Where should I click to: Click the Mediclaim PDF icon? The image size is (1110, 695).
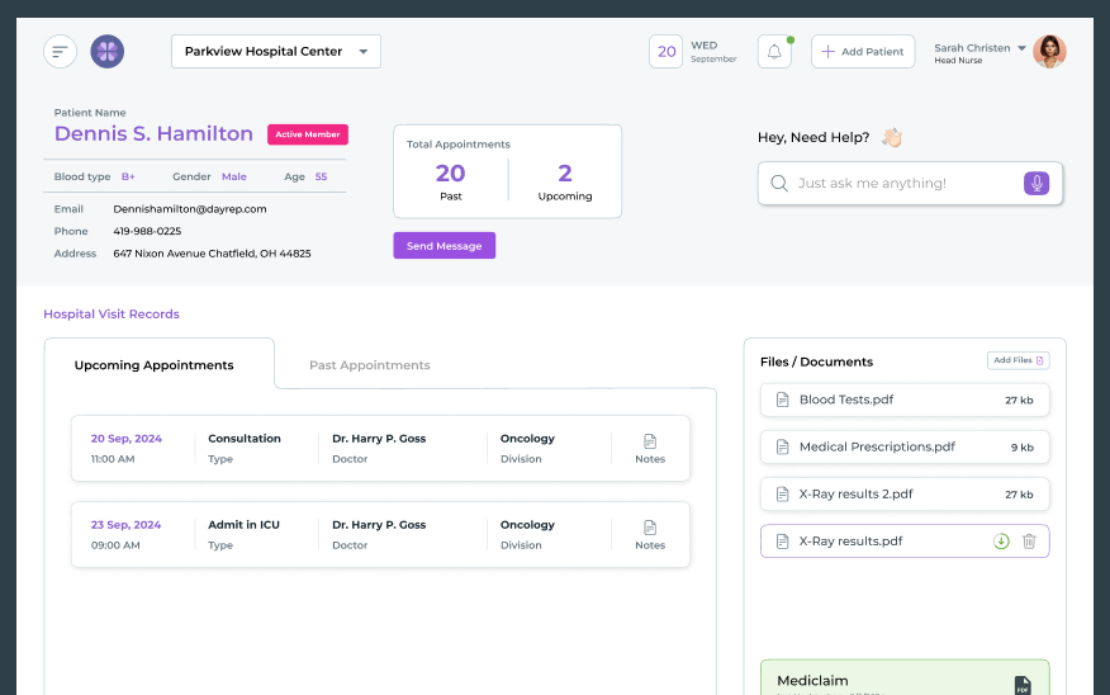pos(1022,685)
